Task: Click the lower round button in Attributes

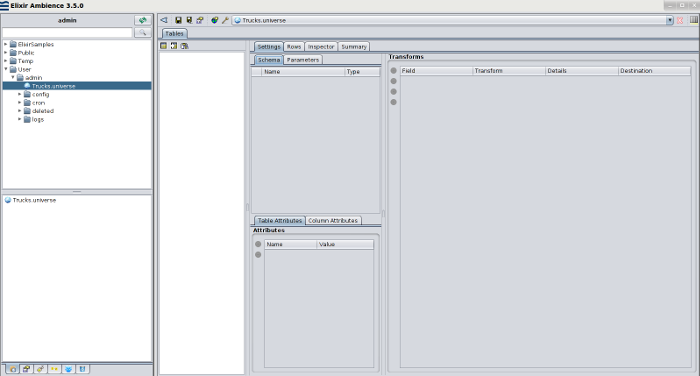Action: (x=258, y=255)
